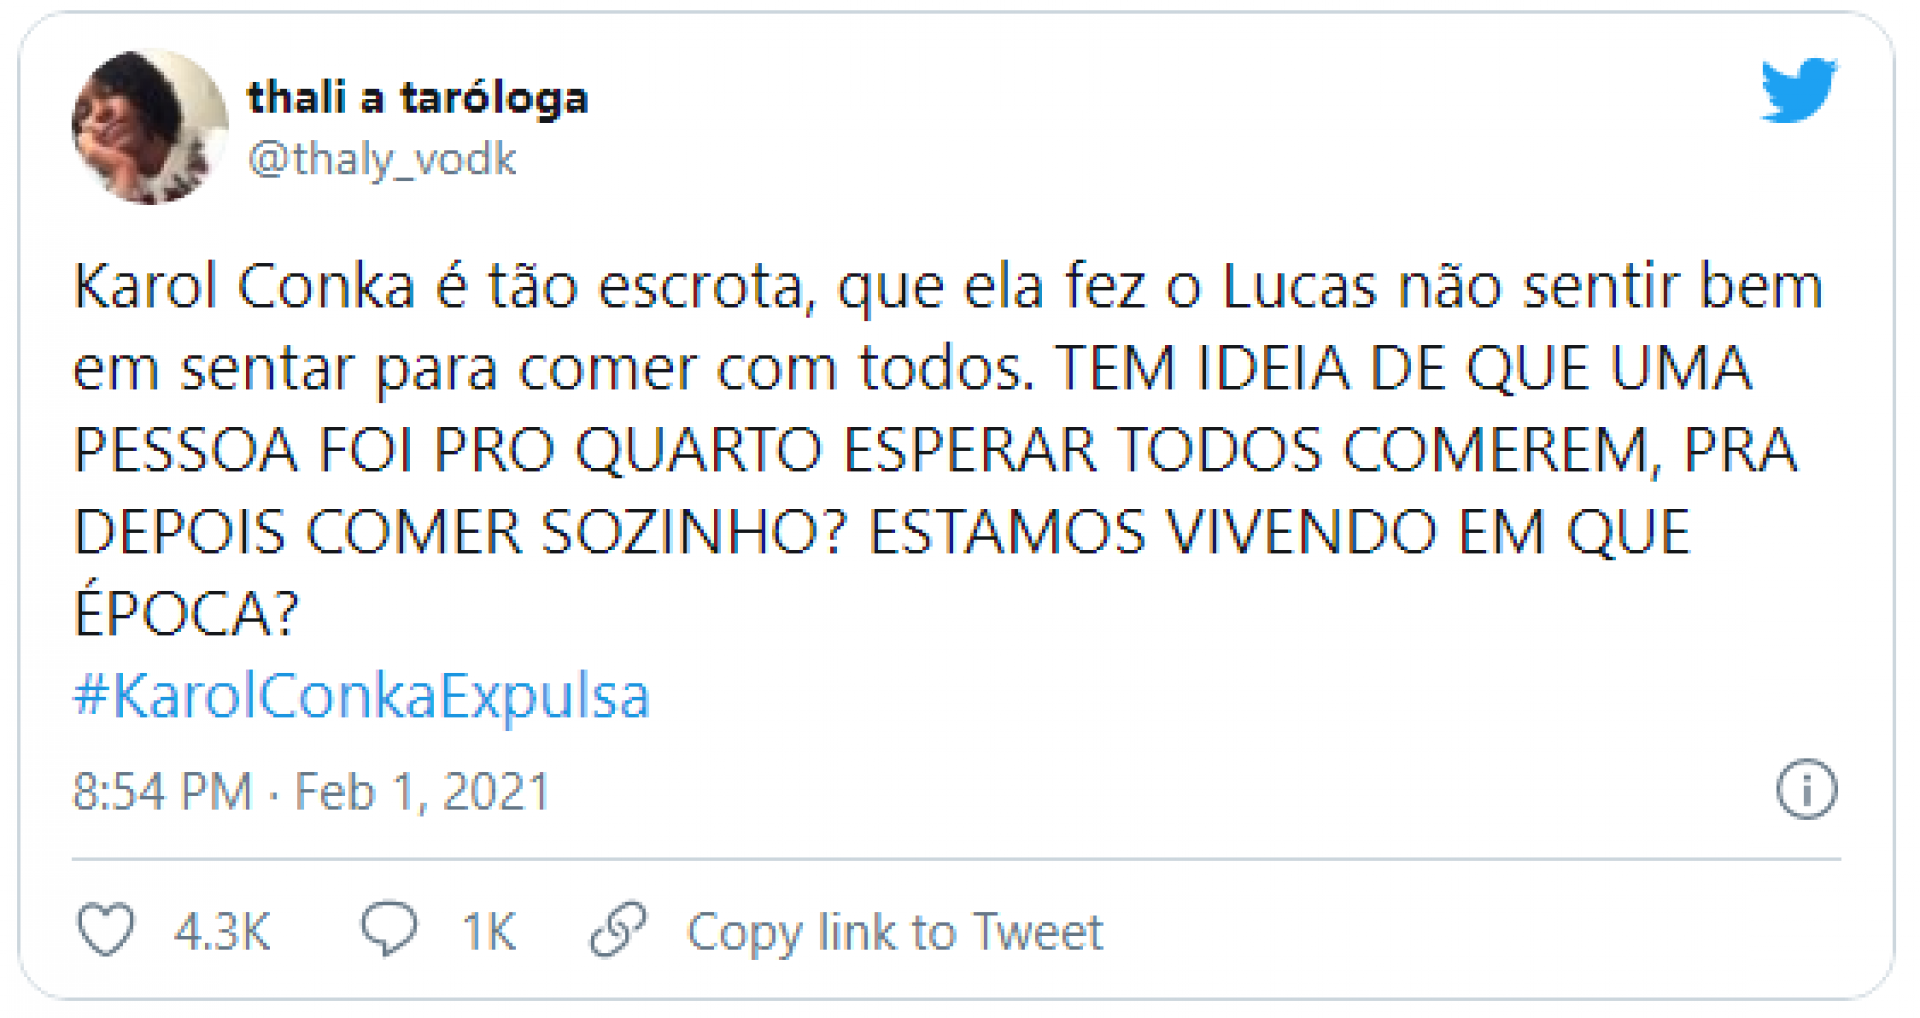The width and height of the screenshot is (1920, 1018).
Task: Click the chain link icon
Action: point(618,930)
